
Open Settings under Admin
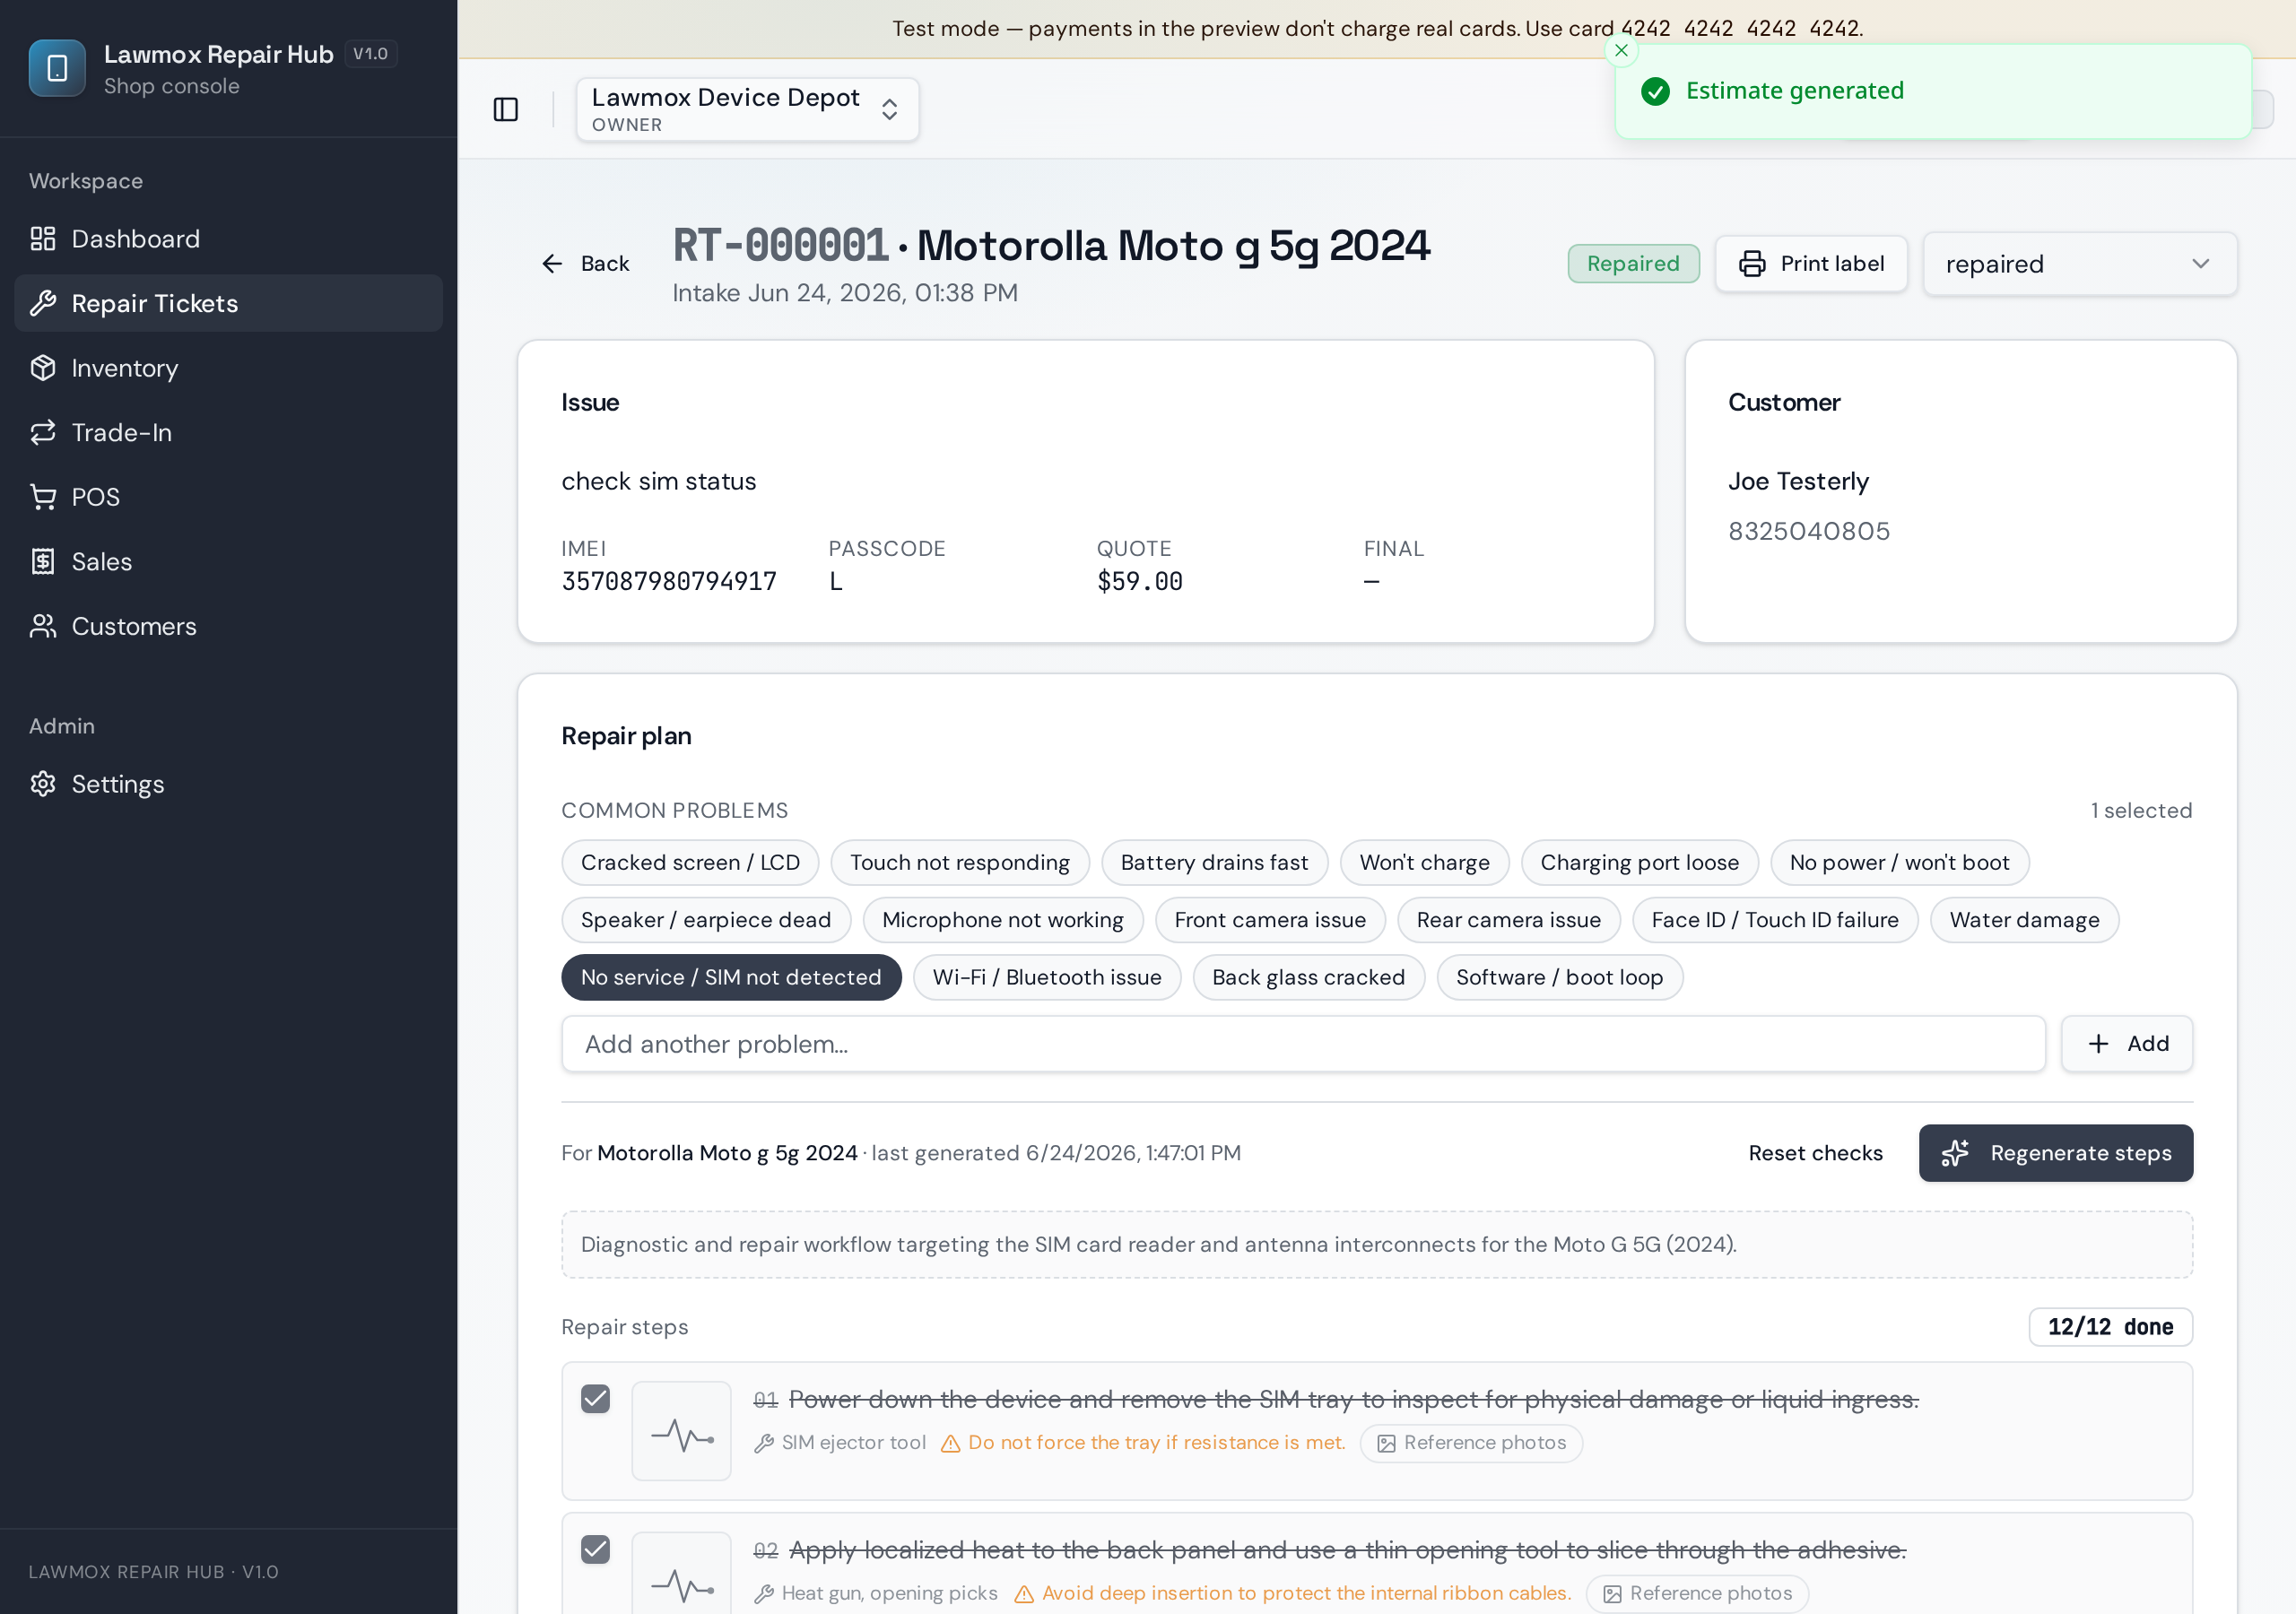[x=228, y=784]
